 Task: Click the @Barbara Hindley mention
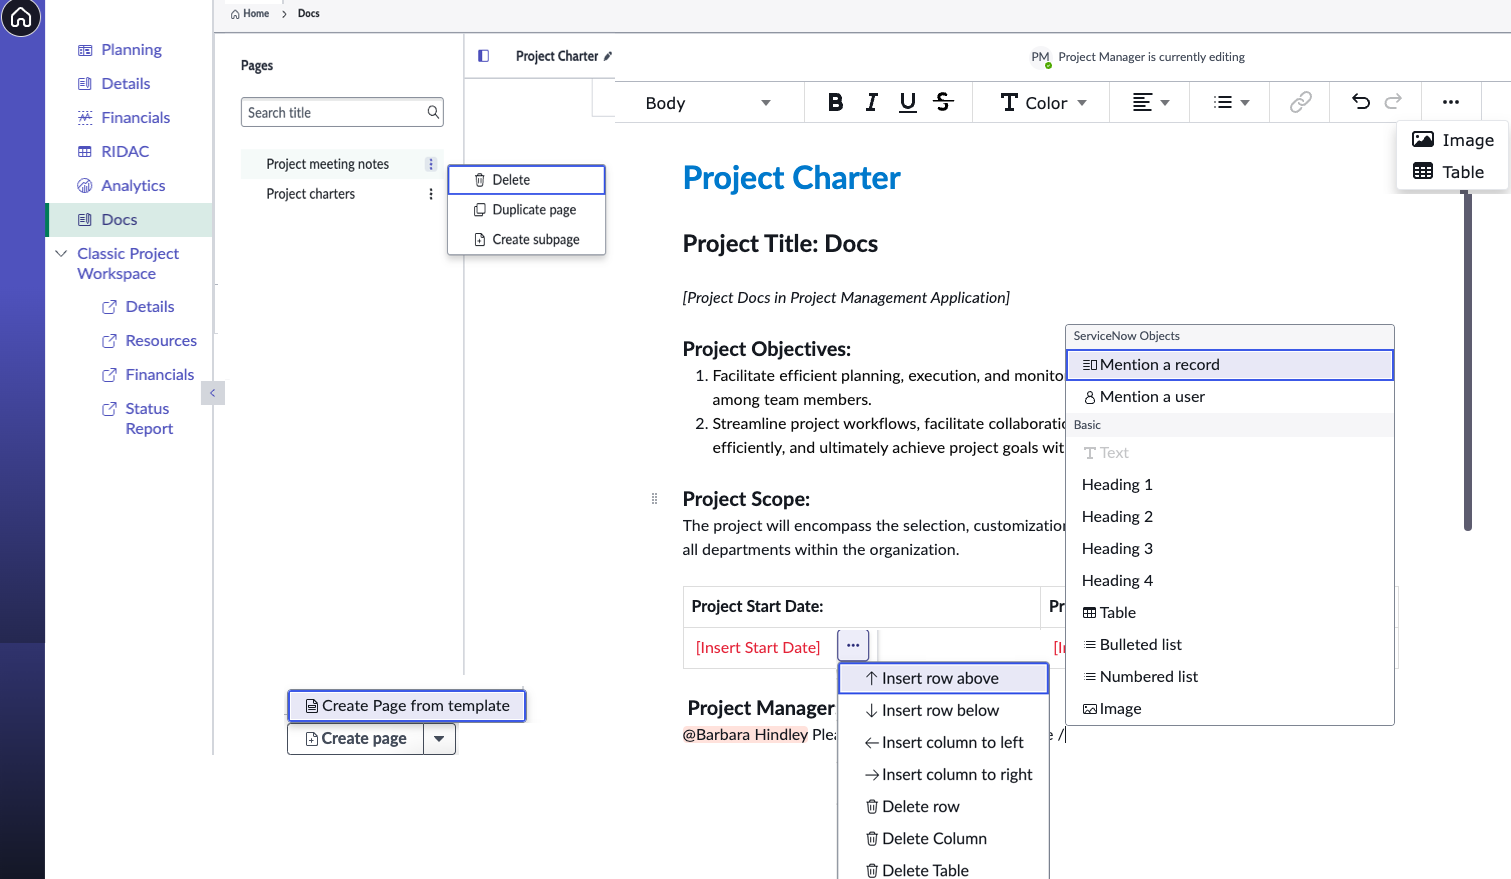click(x=745, y=735)
